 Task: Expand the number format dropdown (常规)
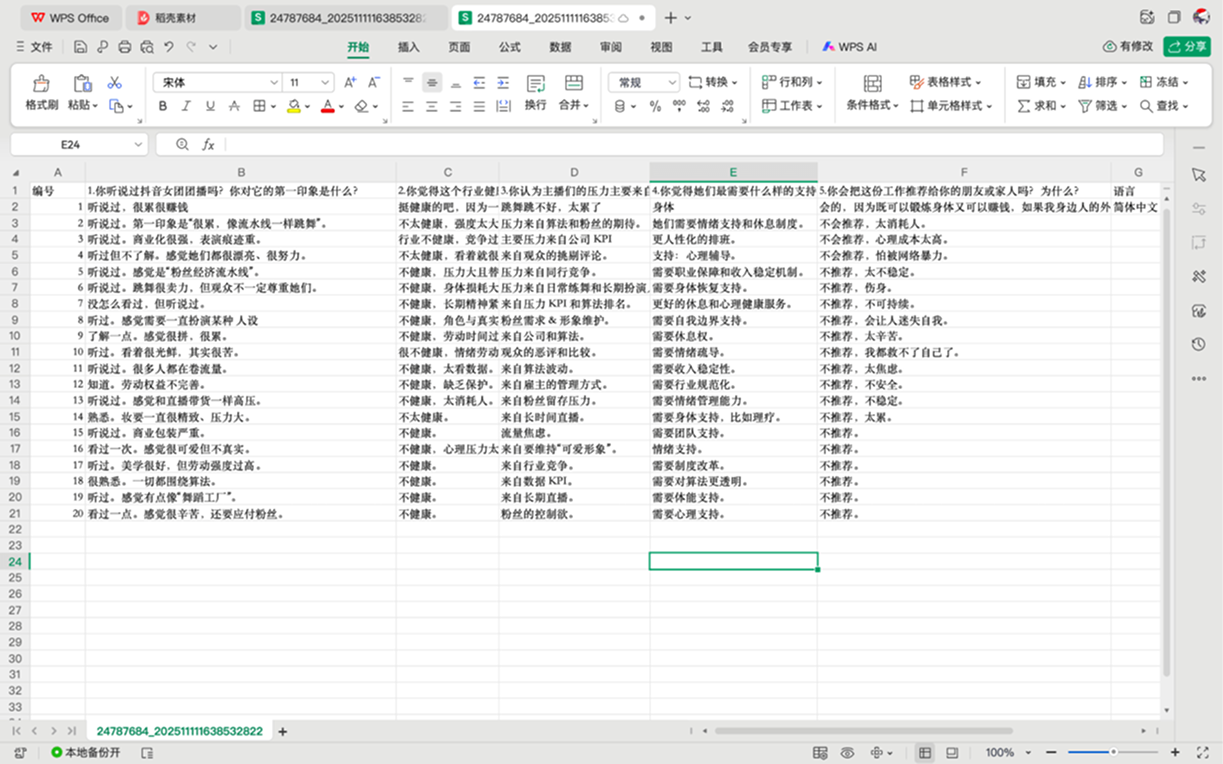(646, 83)
